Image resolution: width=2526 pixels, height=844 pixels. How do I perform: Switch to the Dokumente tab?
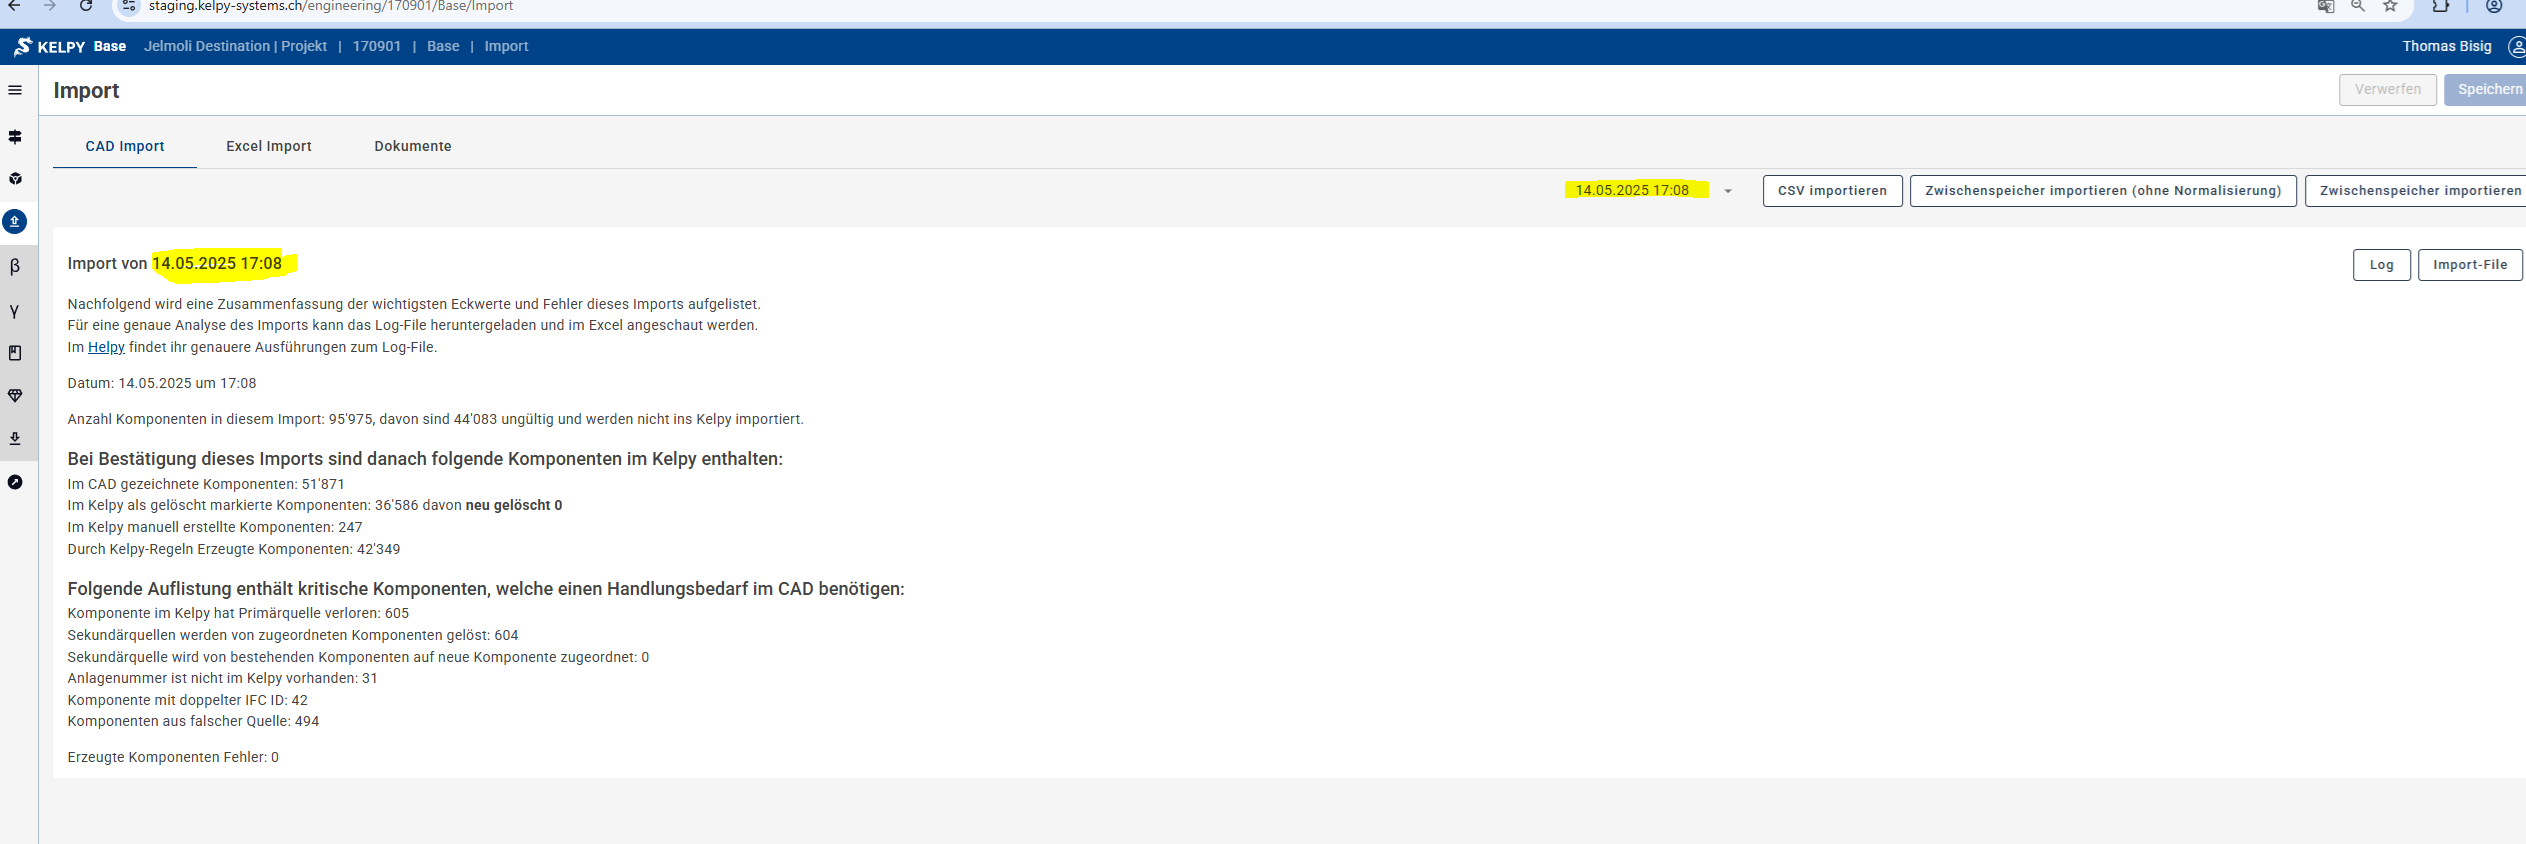(413, 146)
